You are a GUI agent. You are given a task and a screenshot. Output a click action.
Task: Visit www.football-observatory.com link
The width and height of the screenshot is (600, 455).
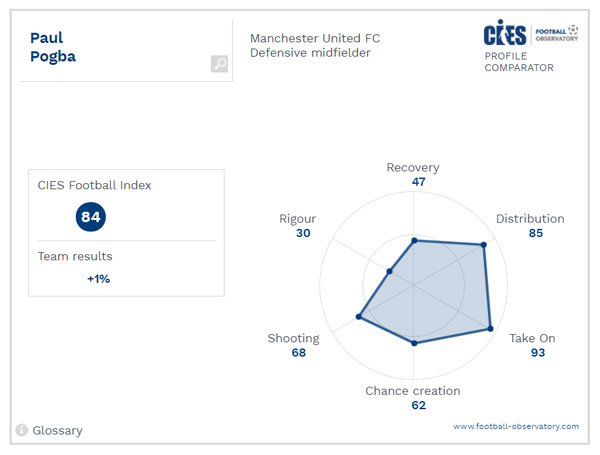pyautogui.click(x=515, y=426)
